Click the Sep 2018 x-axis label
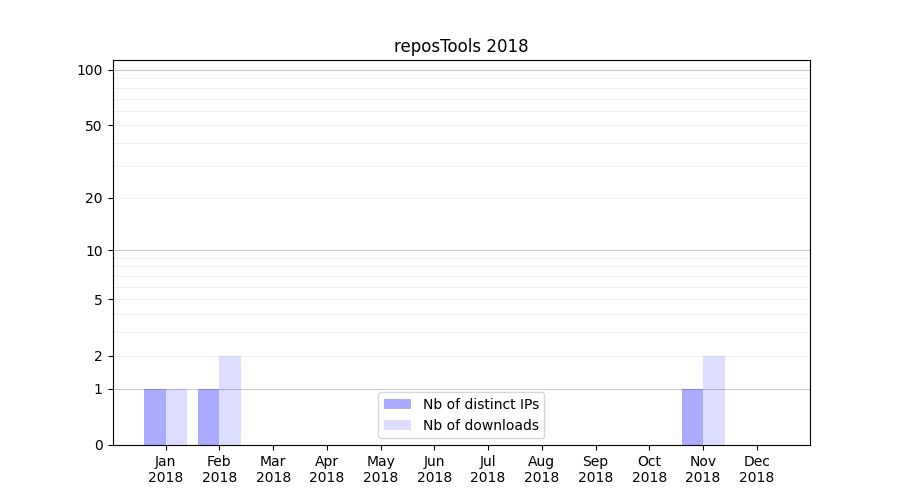Image resolution: width=900 pixels, height=500 pixels. [x=595, y=469]
